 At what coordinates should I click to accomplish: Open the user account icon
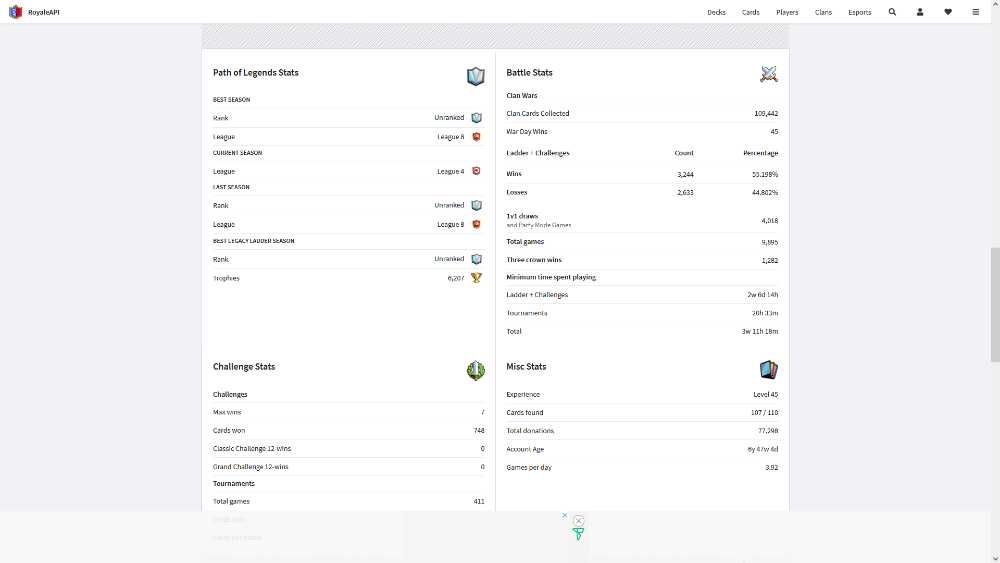pyautogui.click(x=920, y=11)
